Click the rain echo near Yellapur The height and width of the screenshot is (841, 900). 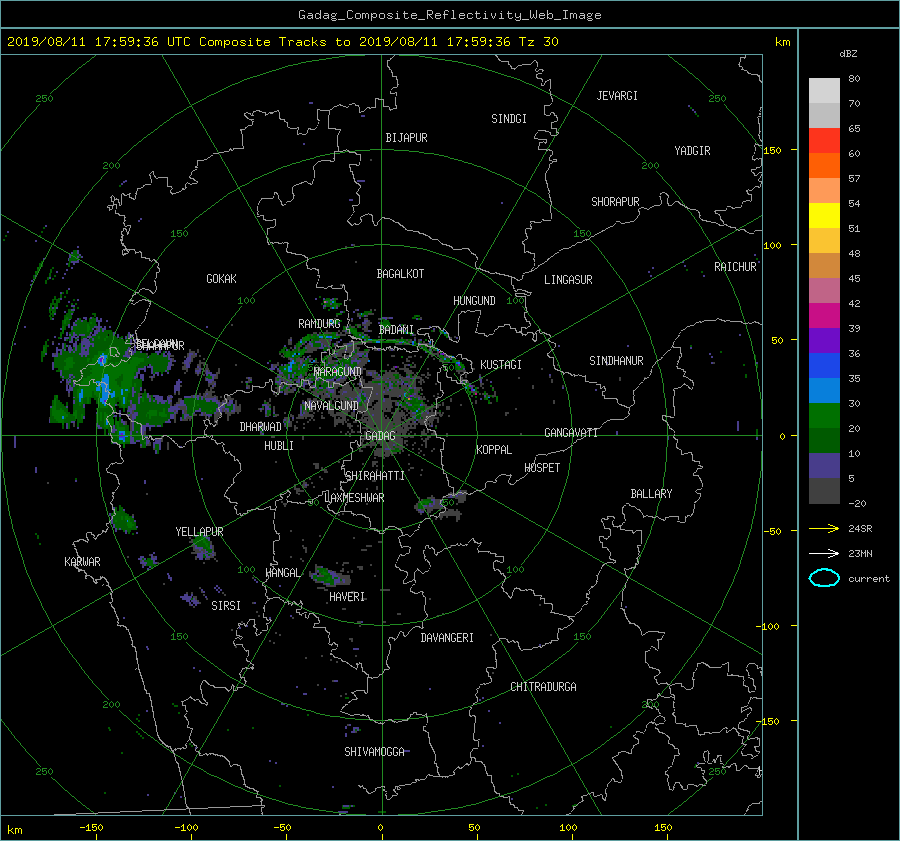click(203, 547)
